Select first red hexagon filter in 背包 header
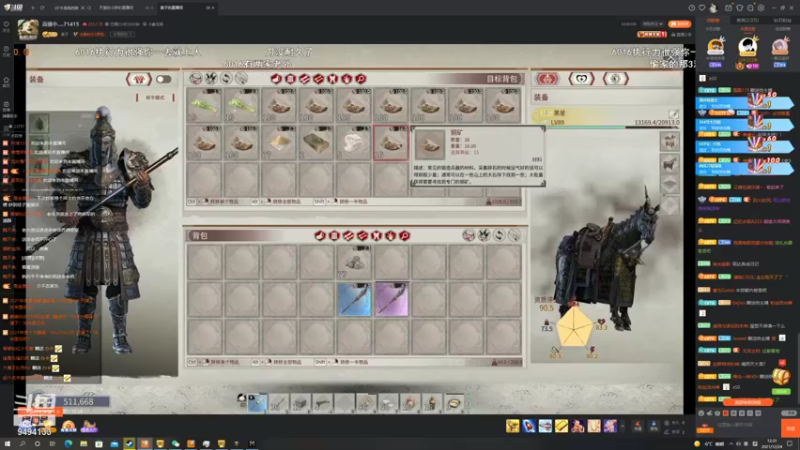 pos(320,236)
